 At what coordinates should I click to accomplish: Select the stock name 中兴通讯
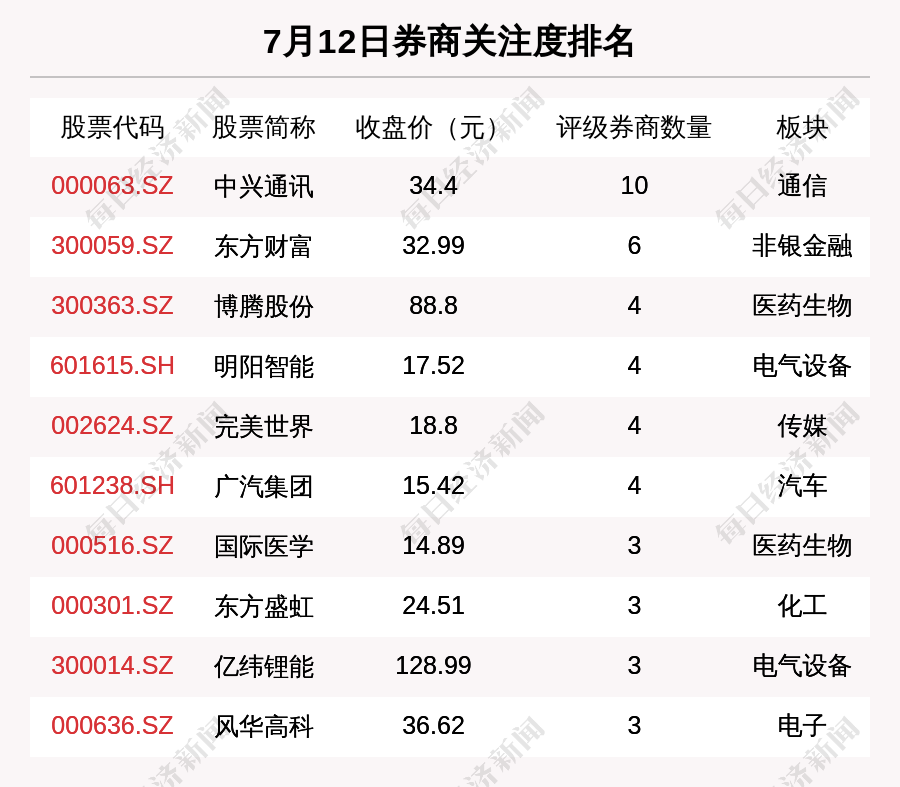pyautogui.click(x=264, y=186)
